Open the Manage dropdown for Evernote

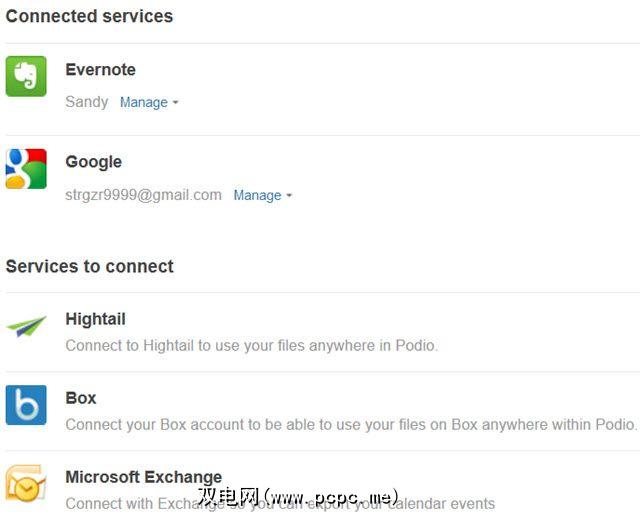click(x=144, y=102)
